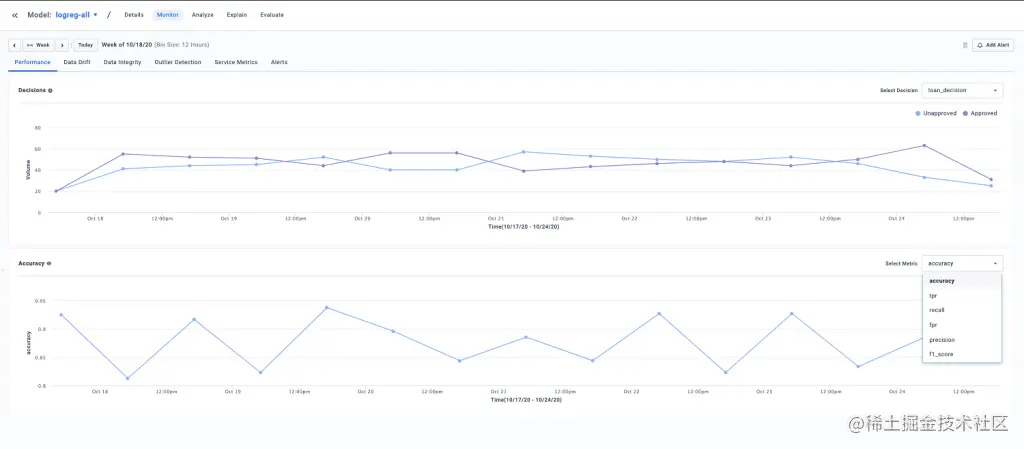This screenshot has width=1024, height=449.
Task: Open the loan_decision dropdown
Action: [x=962, y=90]
